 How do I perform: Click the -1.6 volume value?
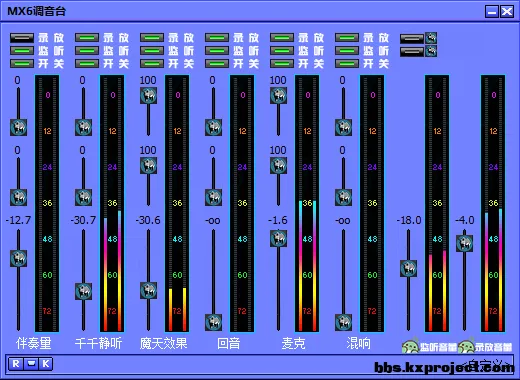278,220
